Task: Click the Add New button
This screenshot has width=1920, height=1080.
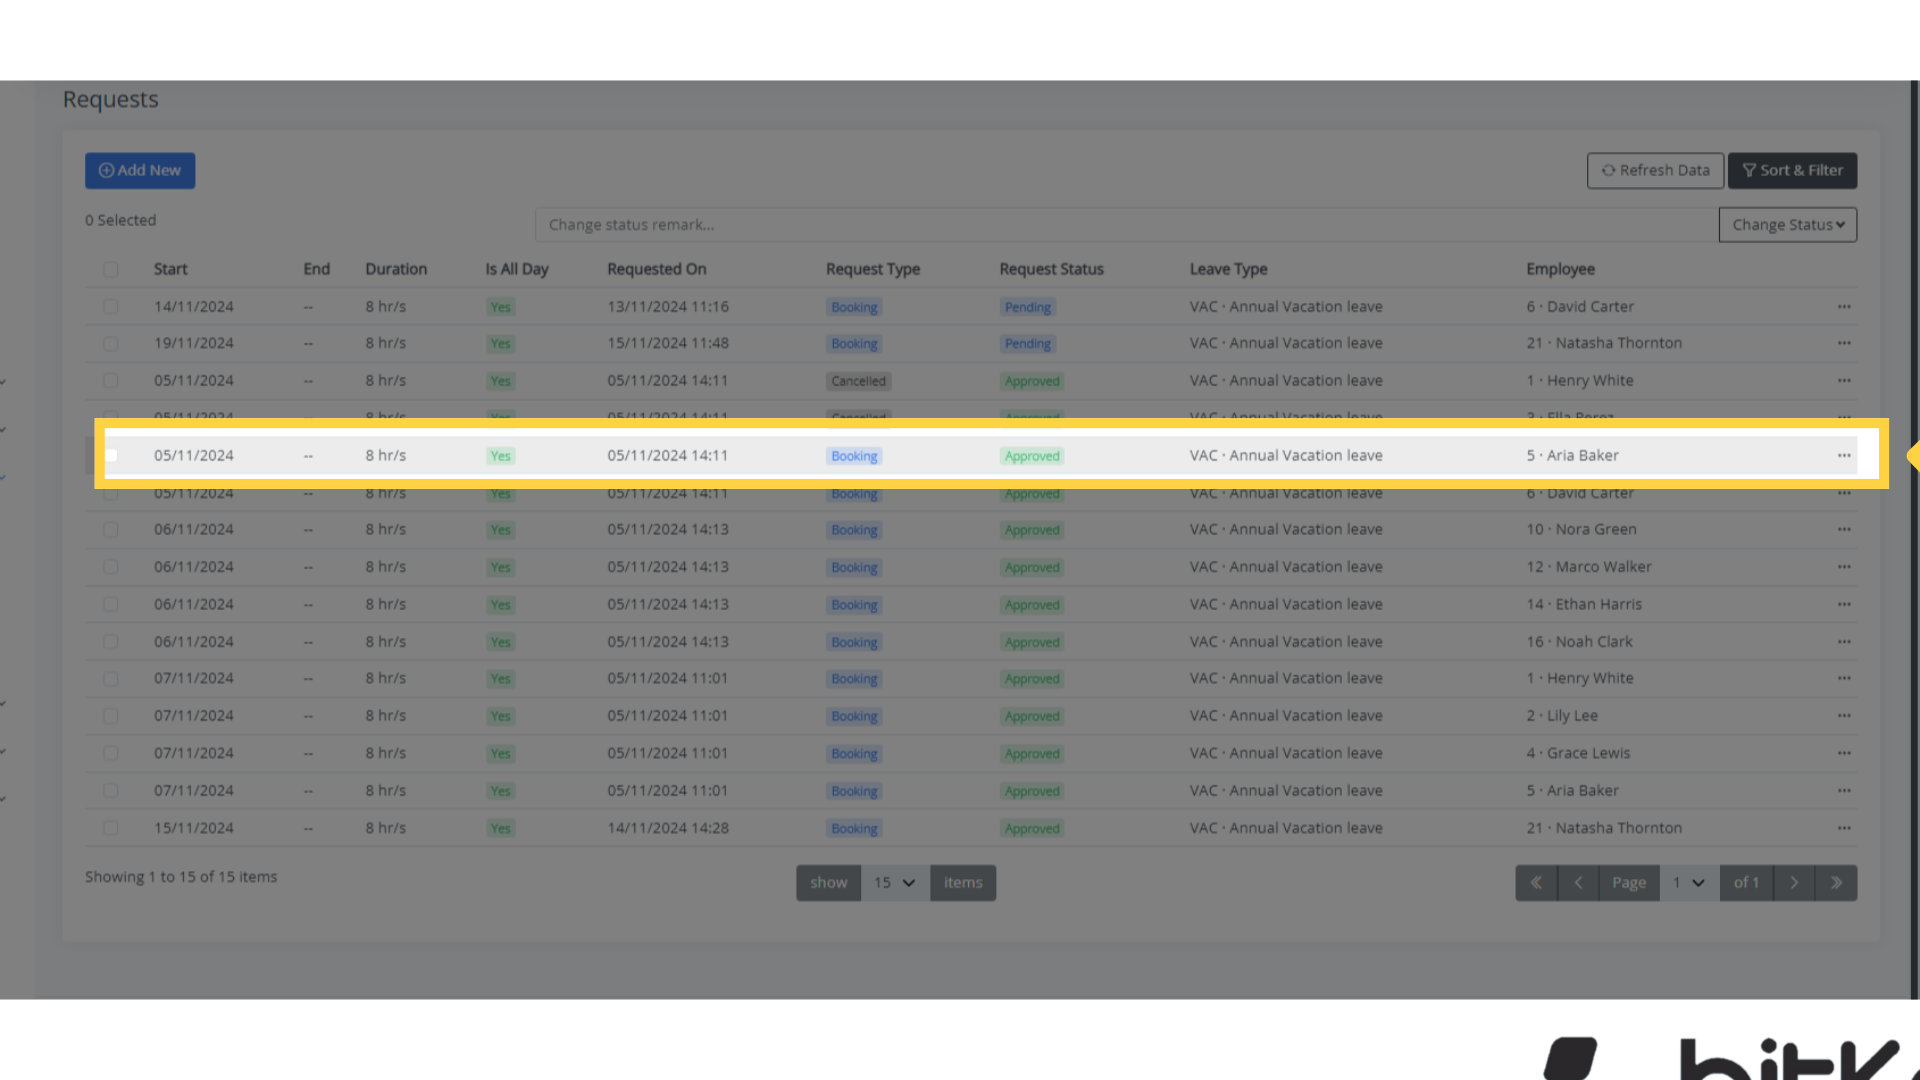Action: click(140, 170)
